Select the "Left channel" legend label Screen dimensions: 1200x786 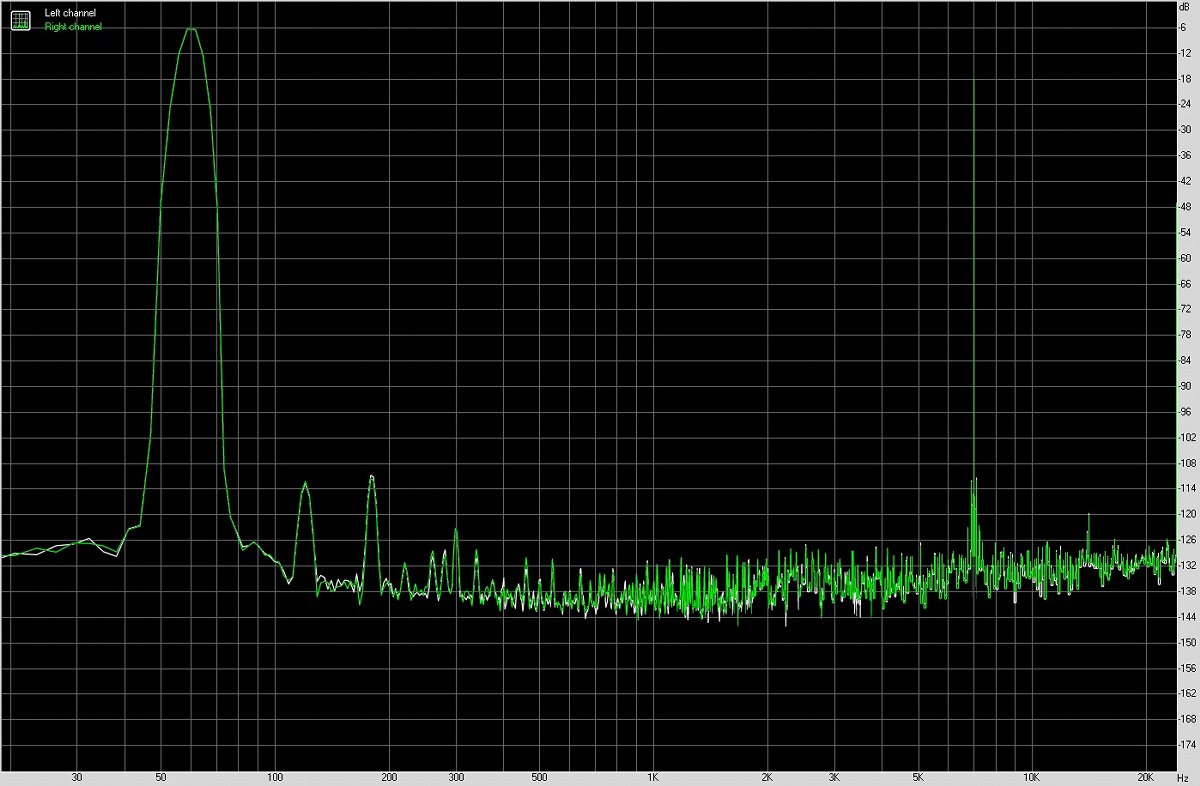[68, 13]
